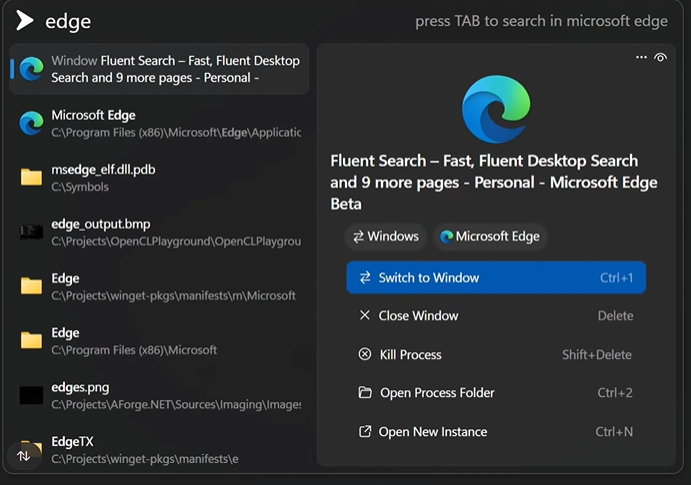Click the preview title "Fluent Search – Fast, Fluent Desktop Search"
The image size is (691, 485).
tap(484, 161)
